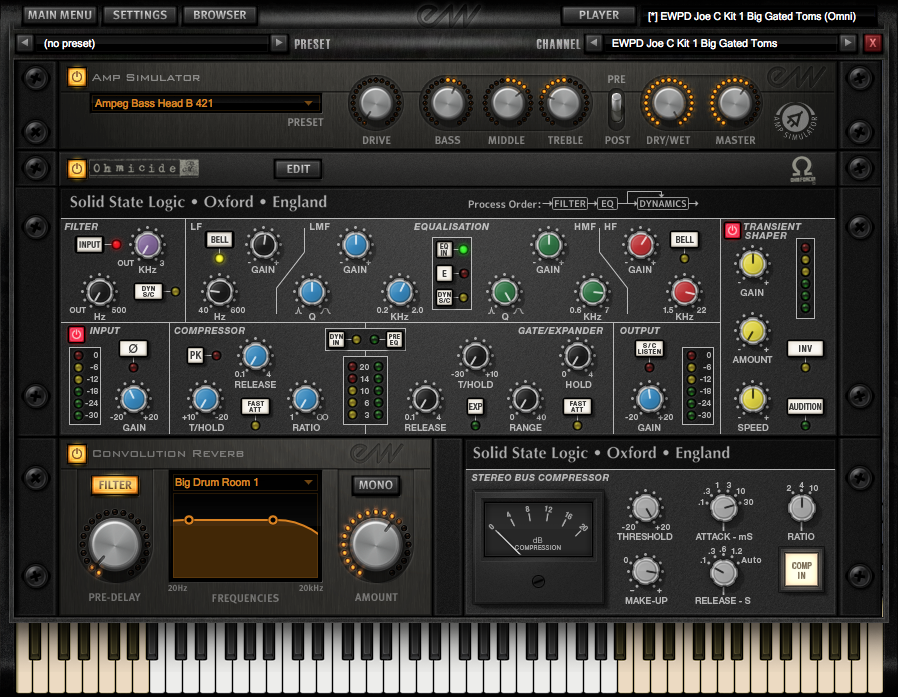
Task: Toggle the Amp Simulator power icon
Action: coord(77,77)
